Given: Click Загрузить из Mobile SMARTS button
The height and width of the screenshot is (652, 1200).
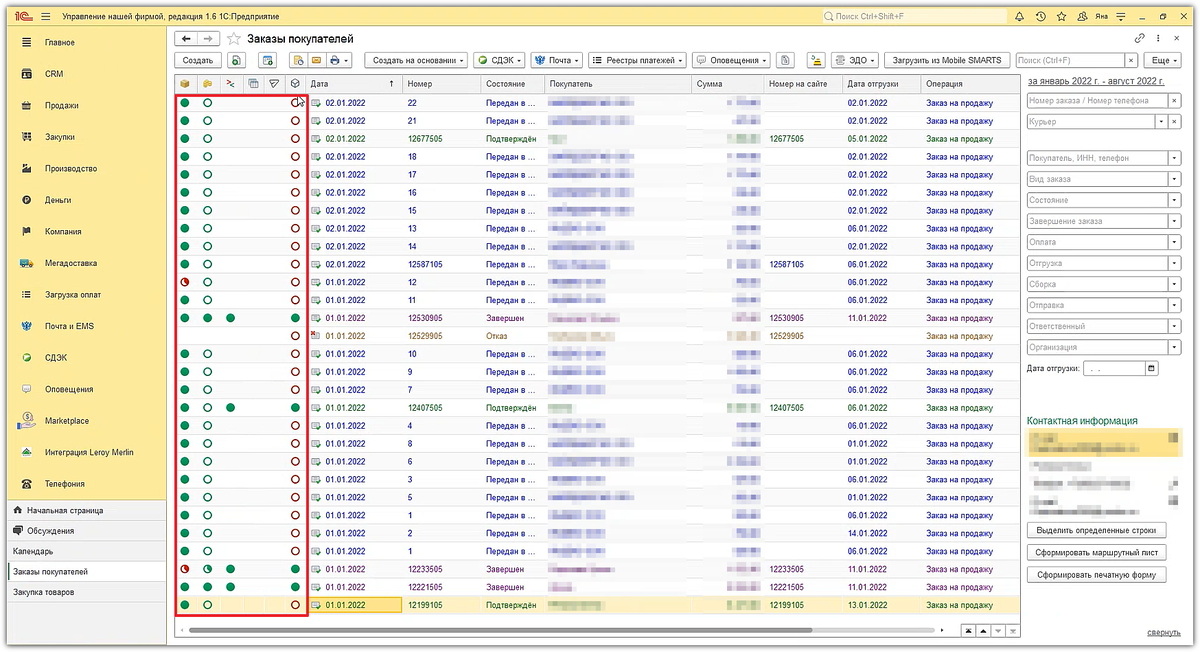Looking at the screenshot, I should 946,60.
